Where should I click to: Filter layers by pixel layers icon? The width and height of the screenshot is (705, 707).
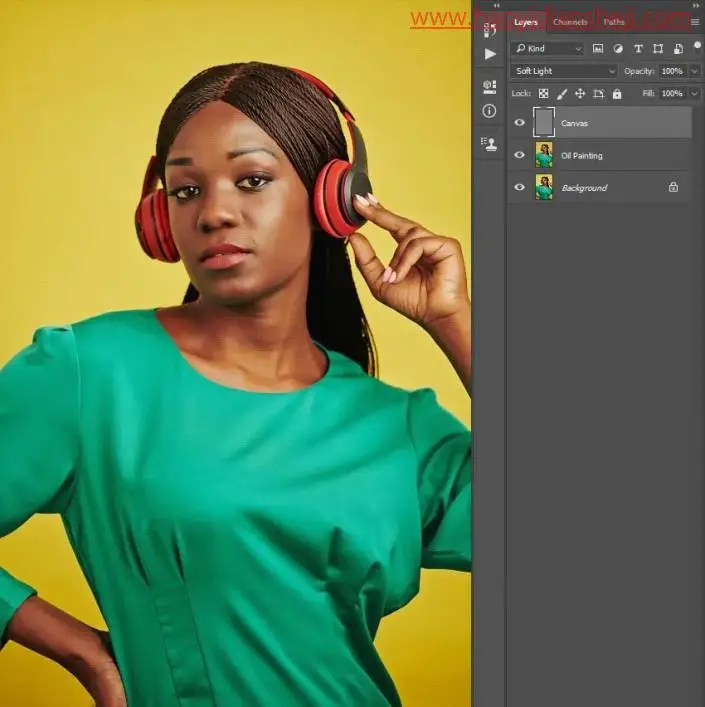point(598,49)
